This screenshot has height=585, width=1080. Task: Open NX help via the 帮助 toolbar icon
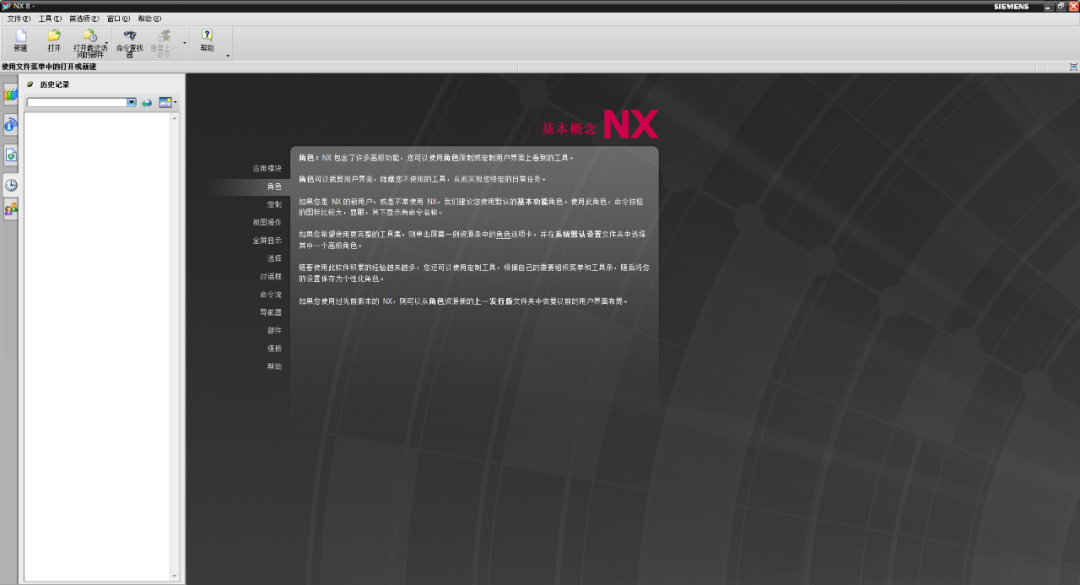pyautogui.click(x=207, y=37)
